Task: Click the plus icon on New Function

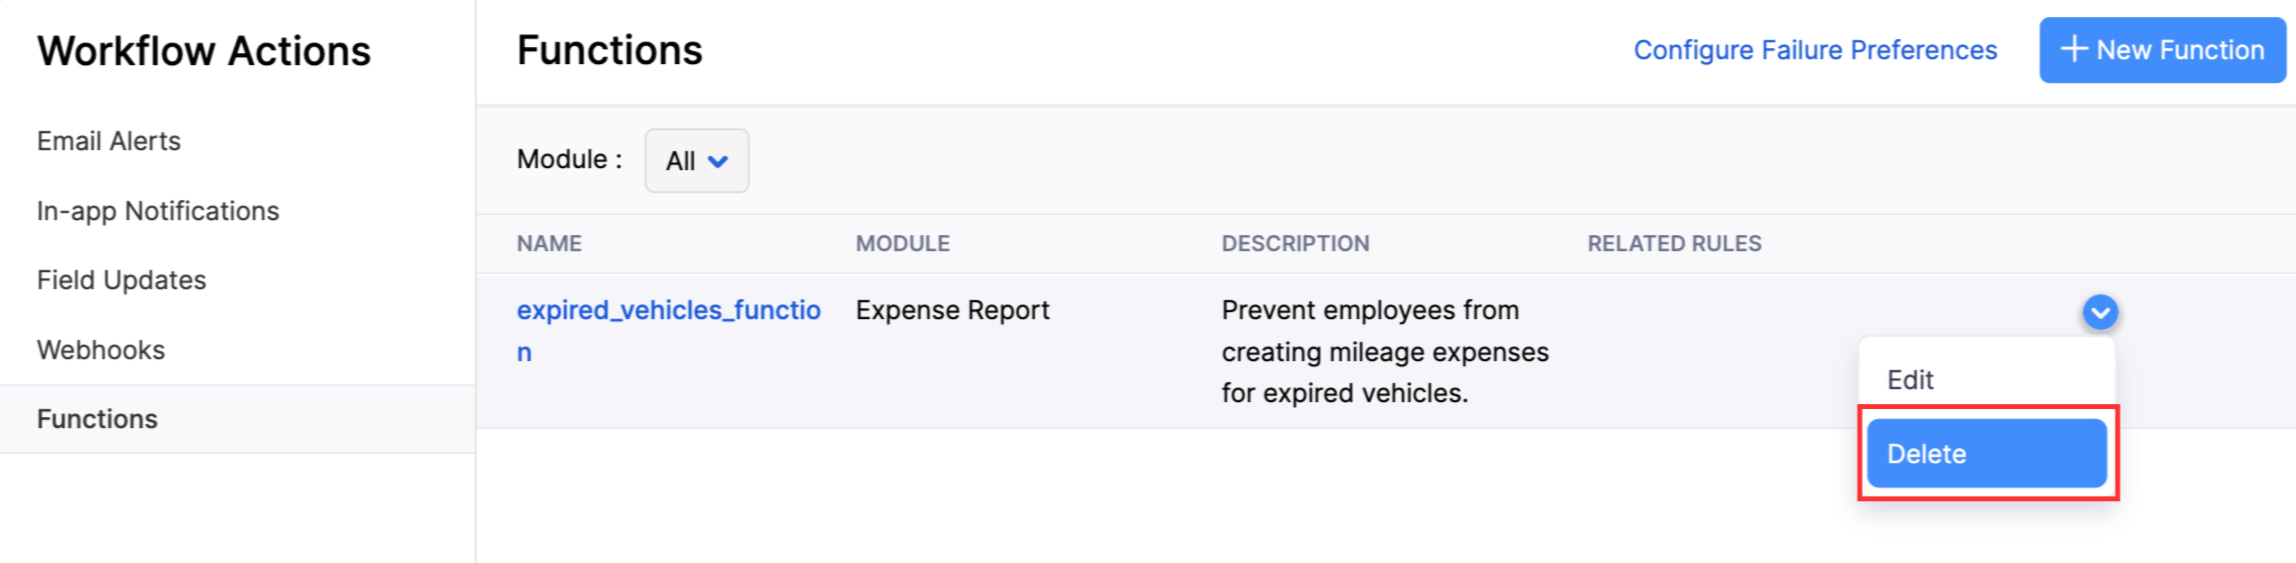Action: (x=2074, y=49)
